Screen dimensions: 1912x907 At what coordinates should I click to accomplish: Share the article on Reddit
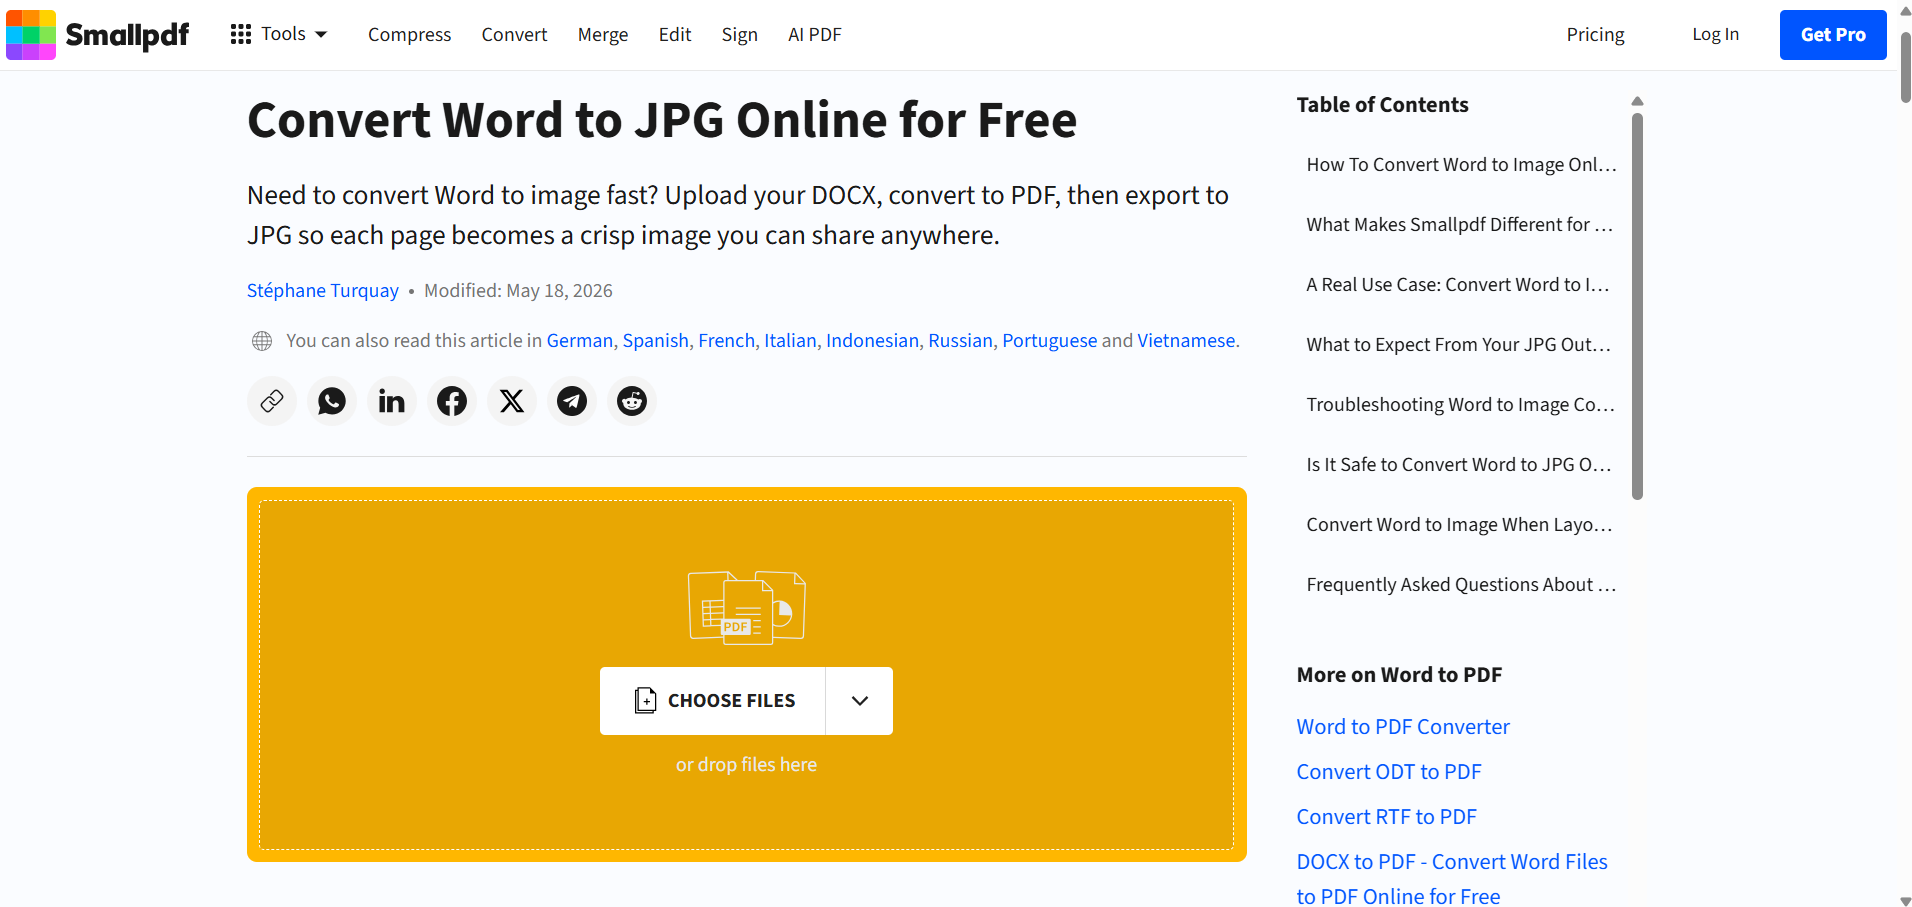pyautogui.click(x=632, y=401)
